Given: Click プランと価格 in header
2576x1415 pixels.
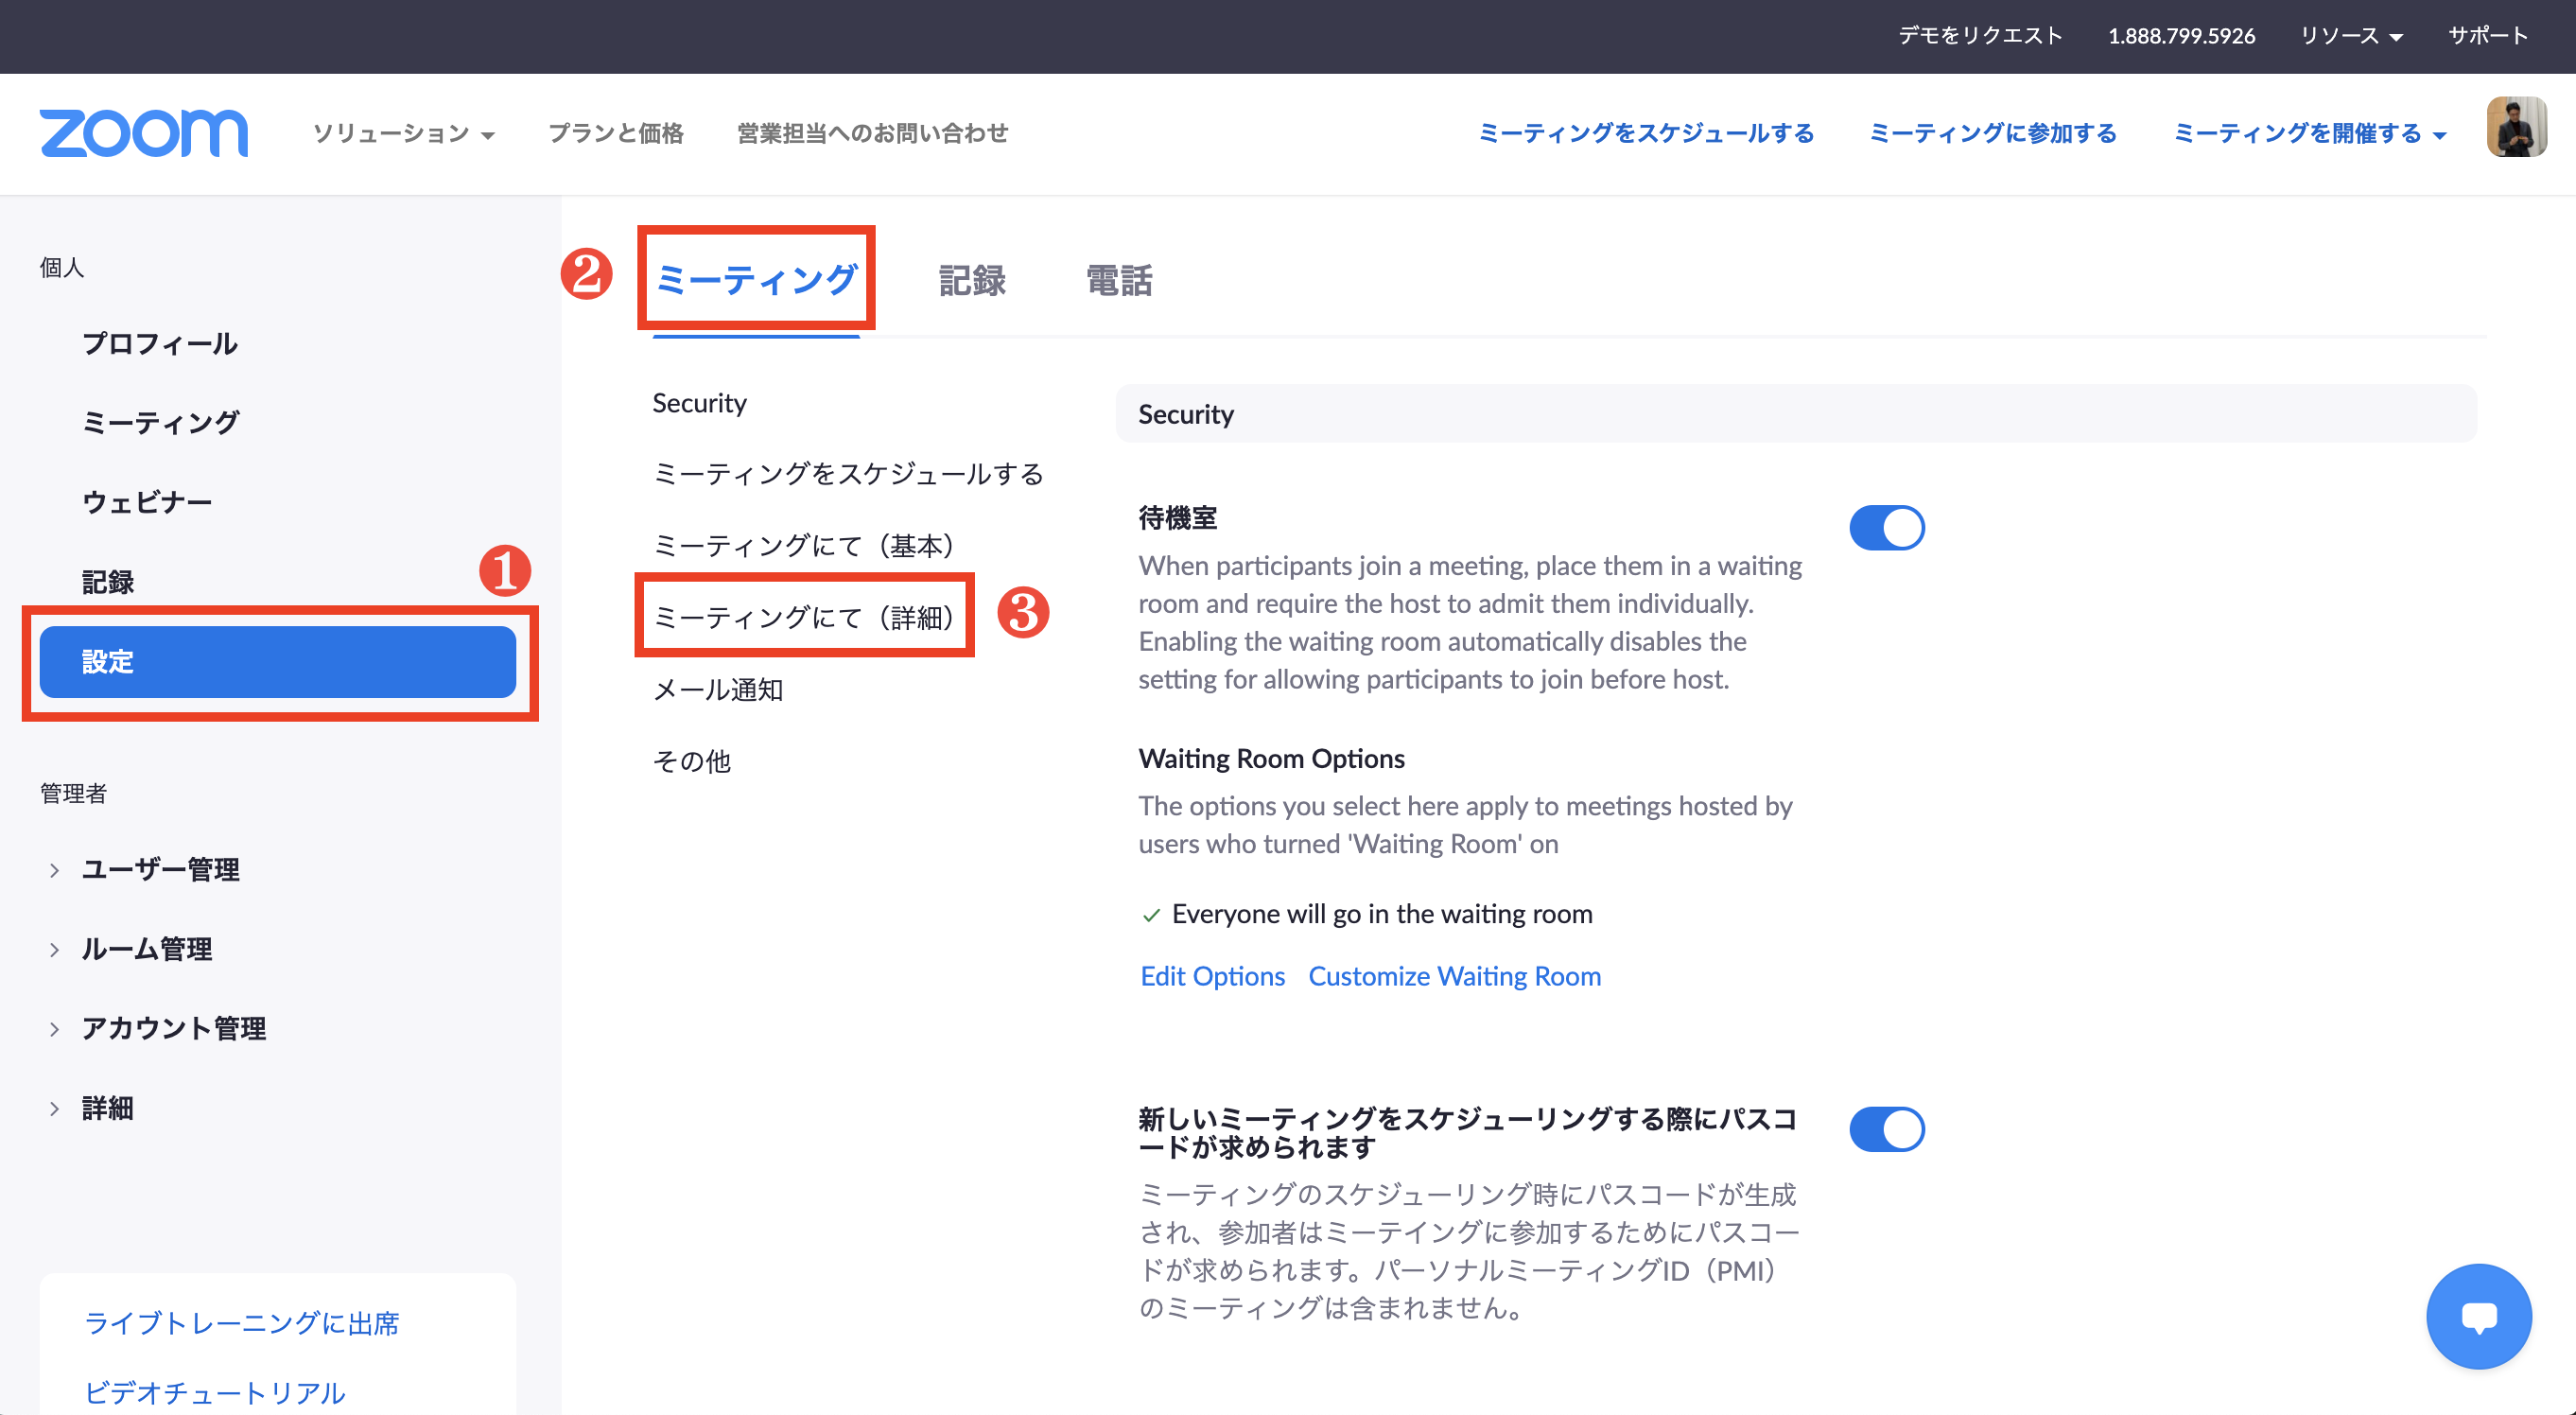Looking at the screenshot, I should [x=615, y=133].
